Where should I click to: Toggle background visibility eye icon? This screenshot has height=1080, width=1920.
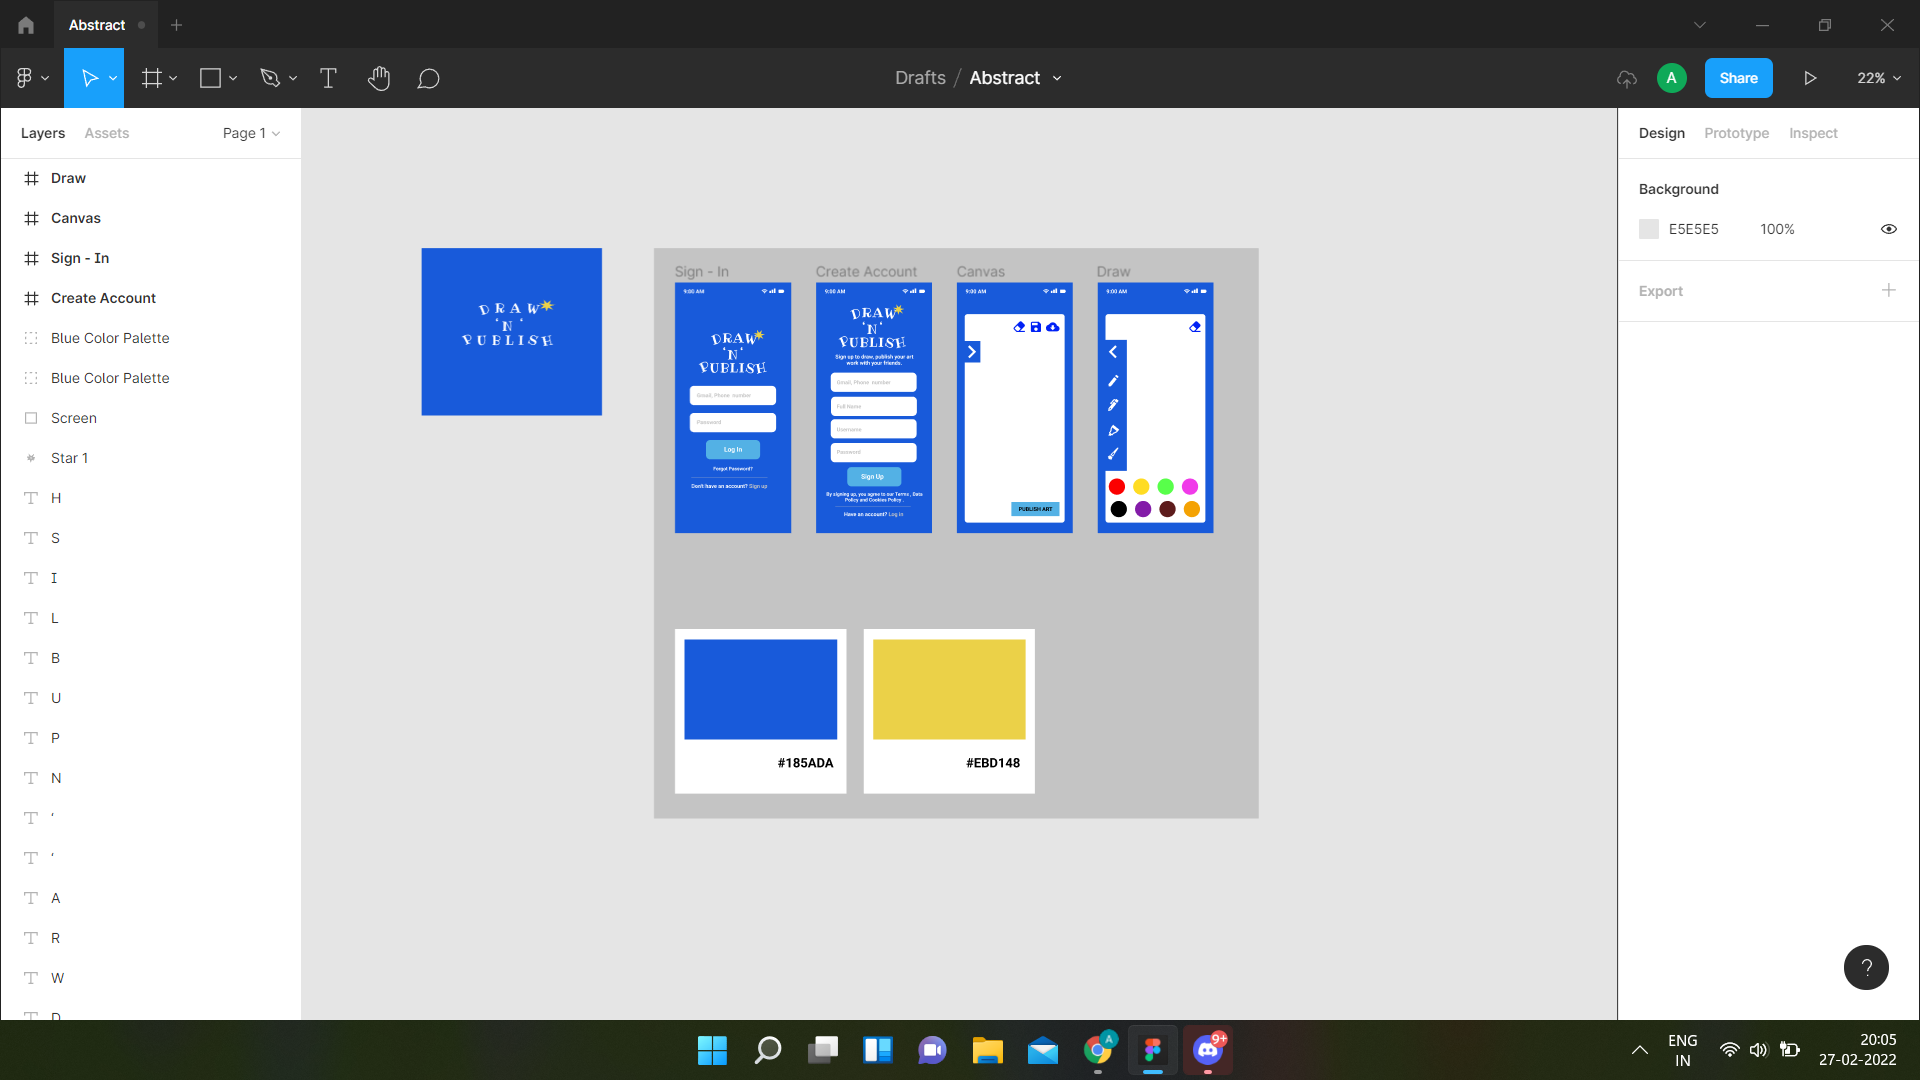pyautogui.click(x=1888, y=229)
